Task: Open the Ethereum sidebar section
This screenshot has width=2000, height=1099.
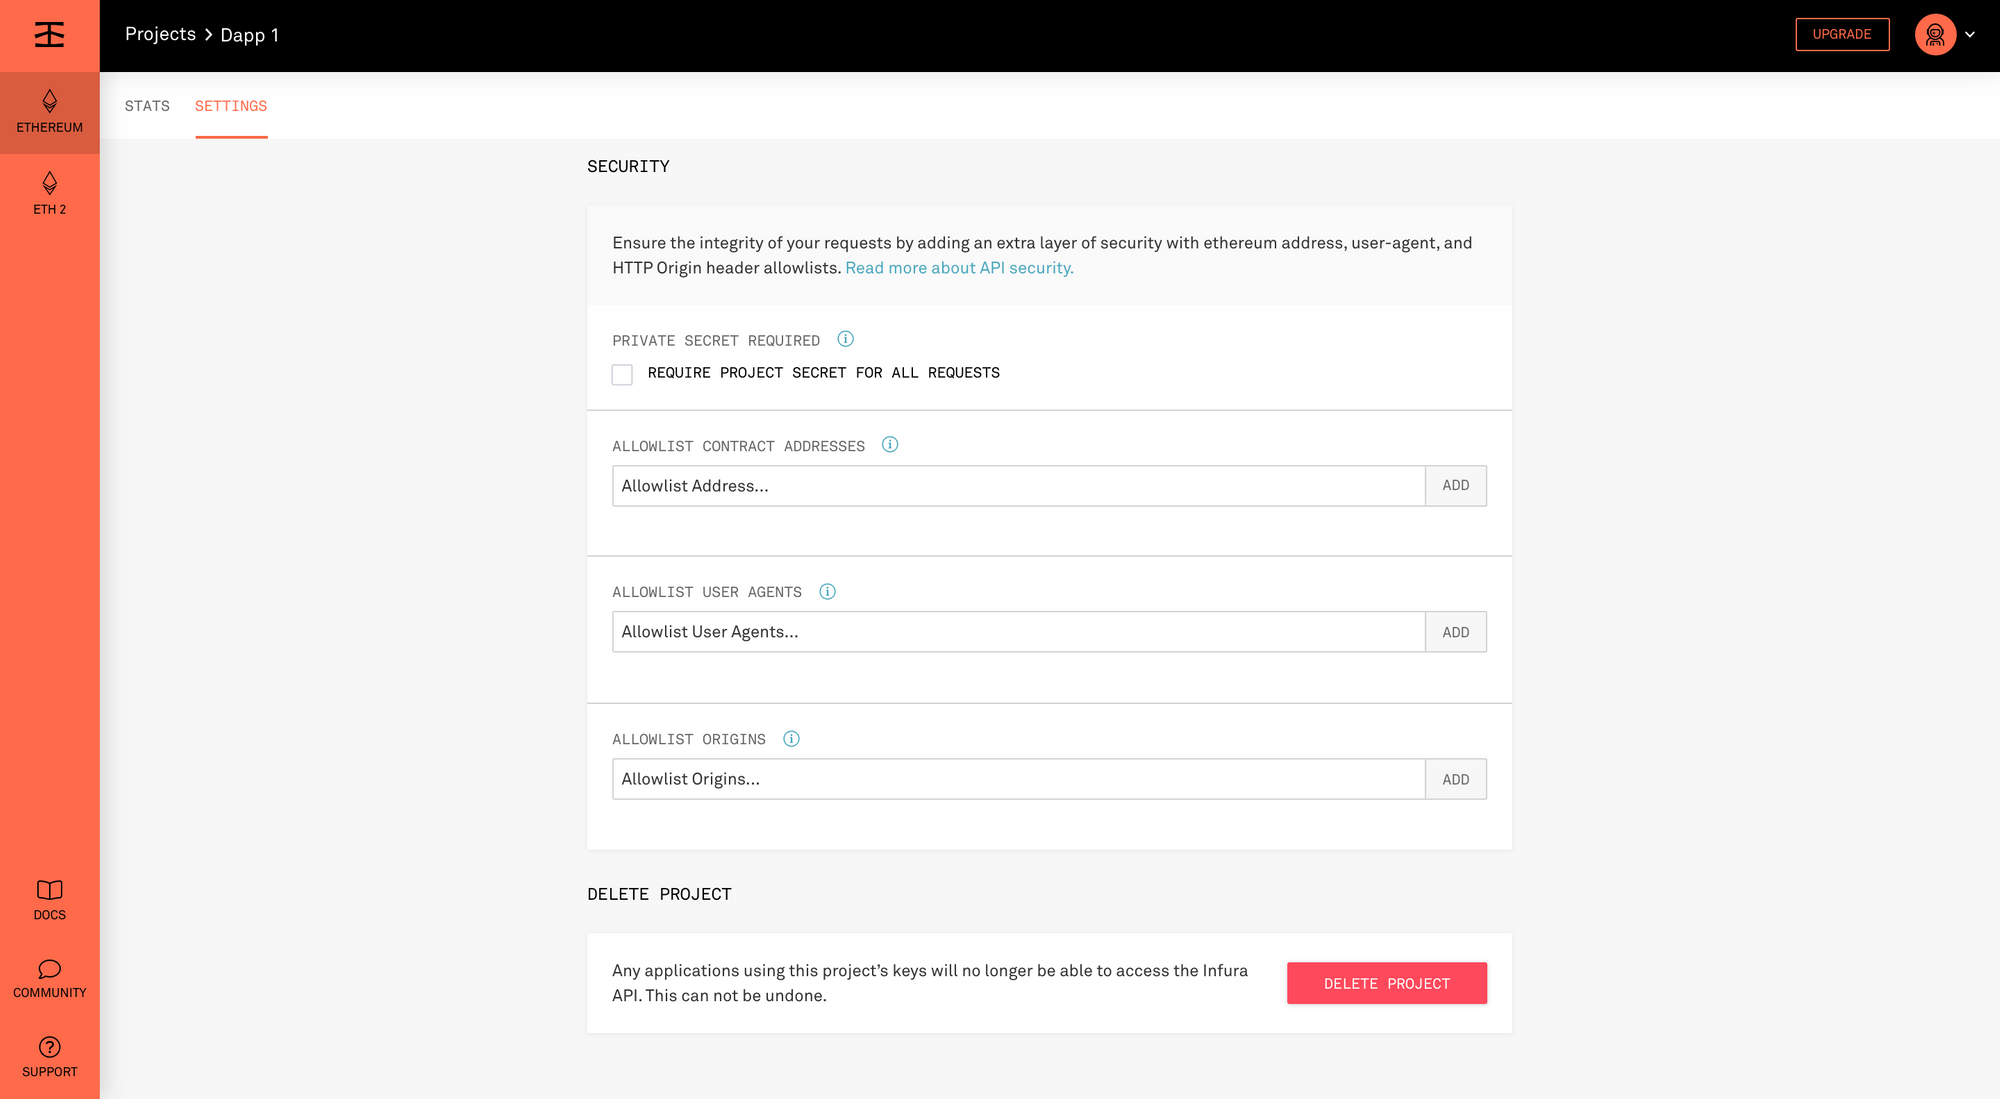Action: (49, 112)
